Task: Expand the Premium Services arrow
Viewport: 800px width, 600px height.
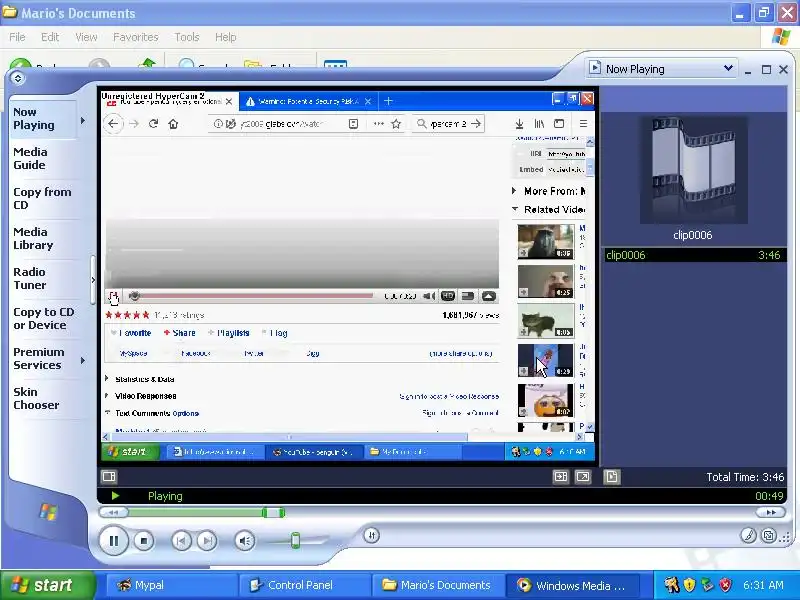Action: click(x=83, y=361)
